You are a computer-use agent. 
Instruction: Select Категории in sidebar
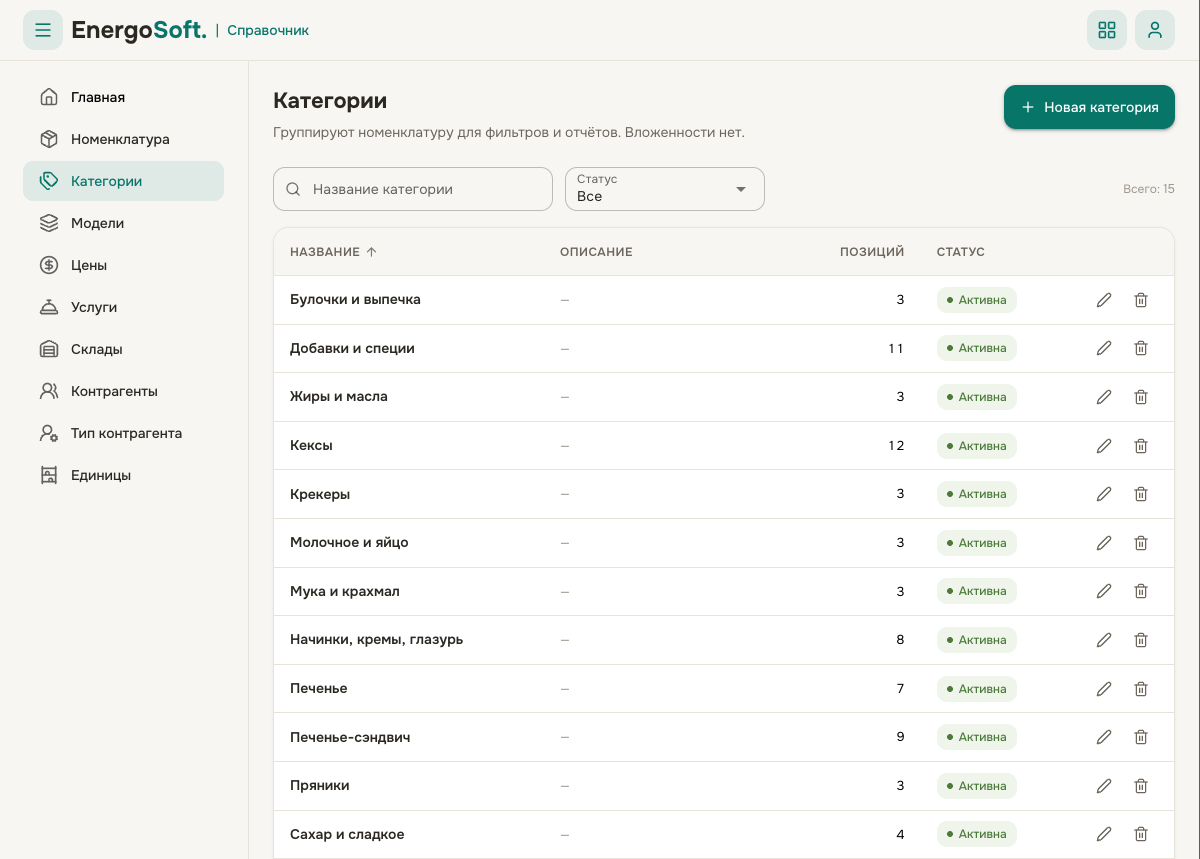(x=123, y=181)
